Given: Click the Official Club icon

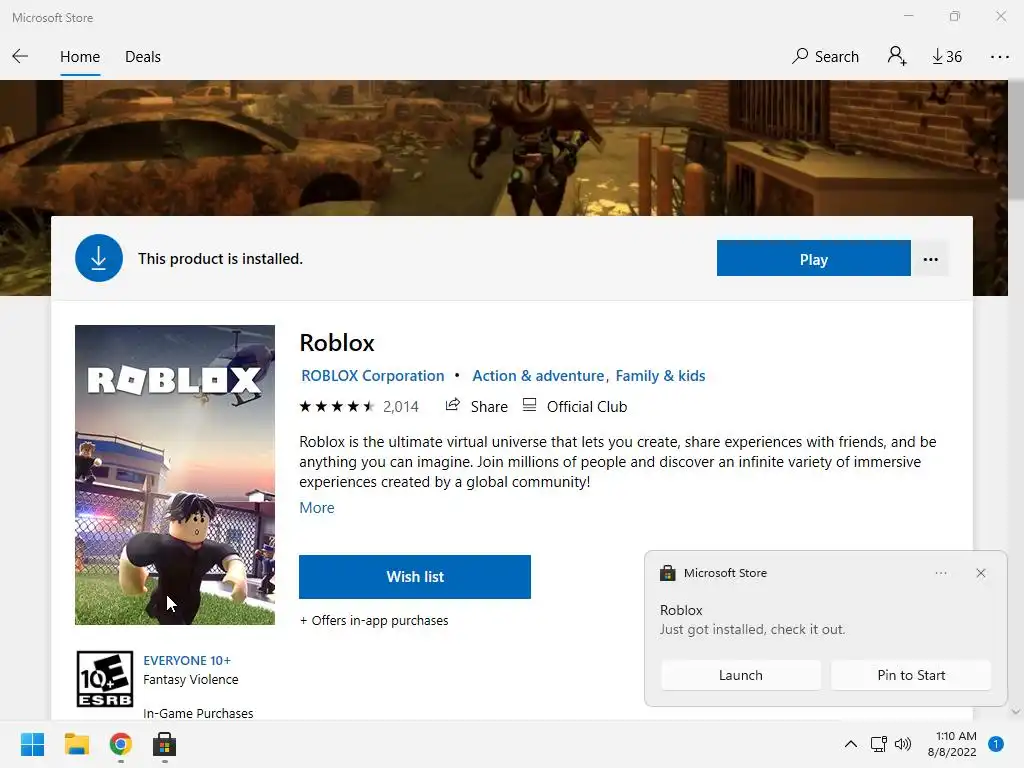Looking at the screenshot, I should (529, 405).
